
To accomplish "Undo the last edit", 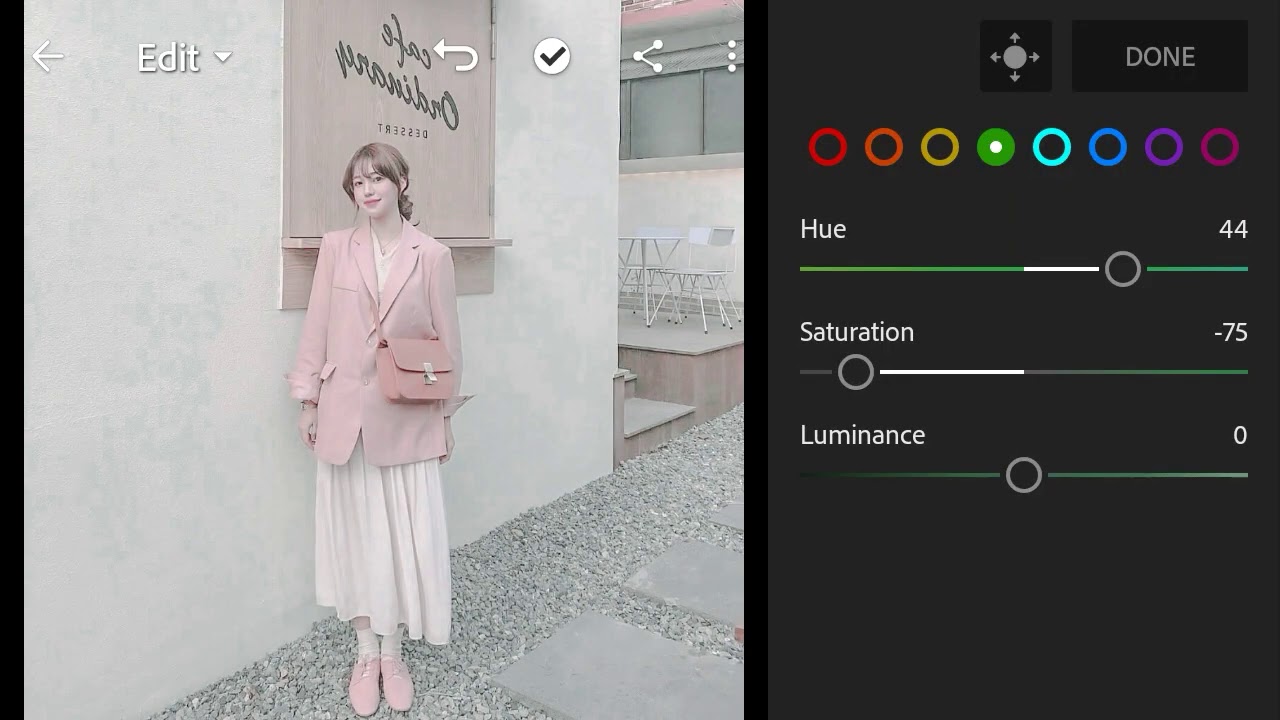I will [456, 57].
